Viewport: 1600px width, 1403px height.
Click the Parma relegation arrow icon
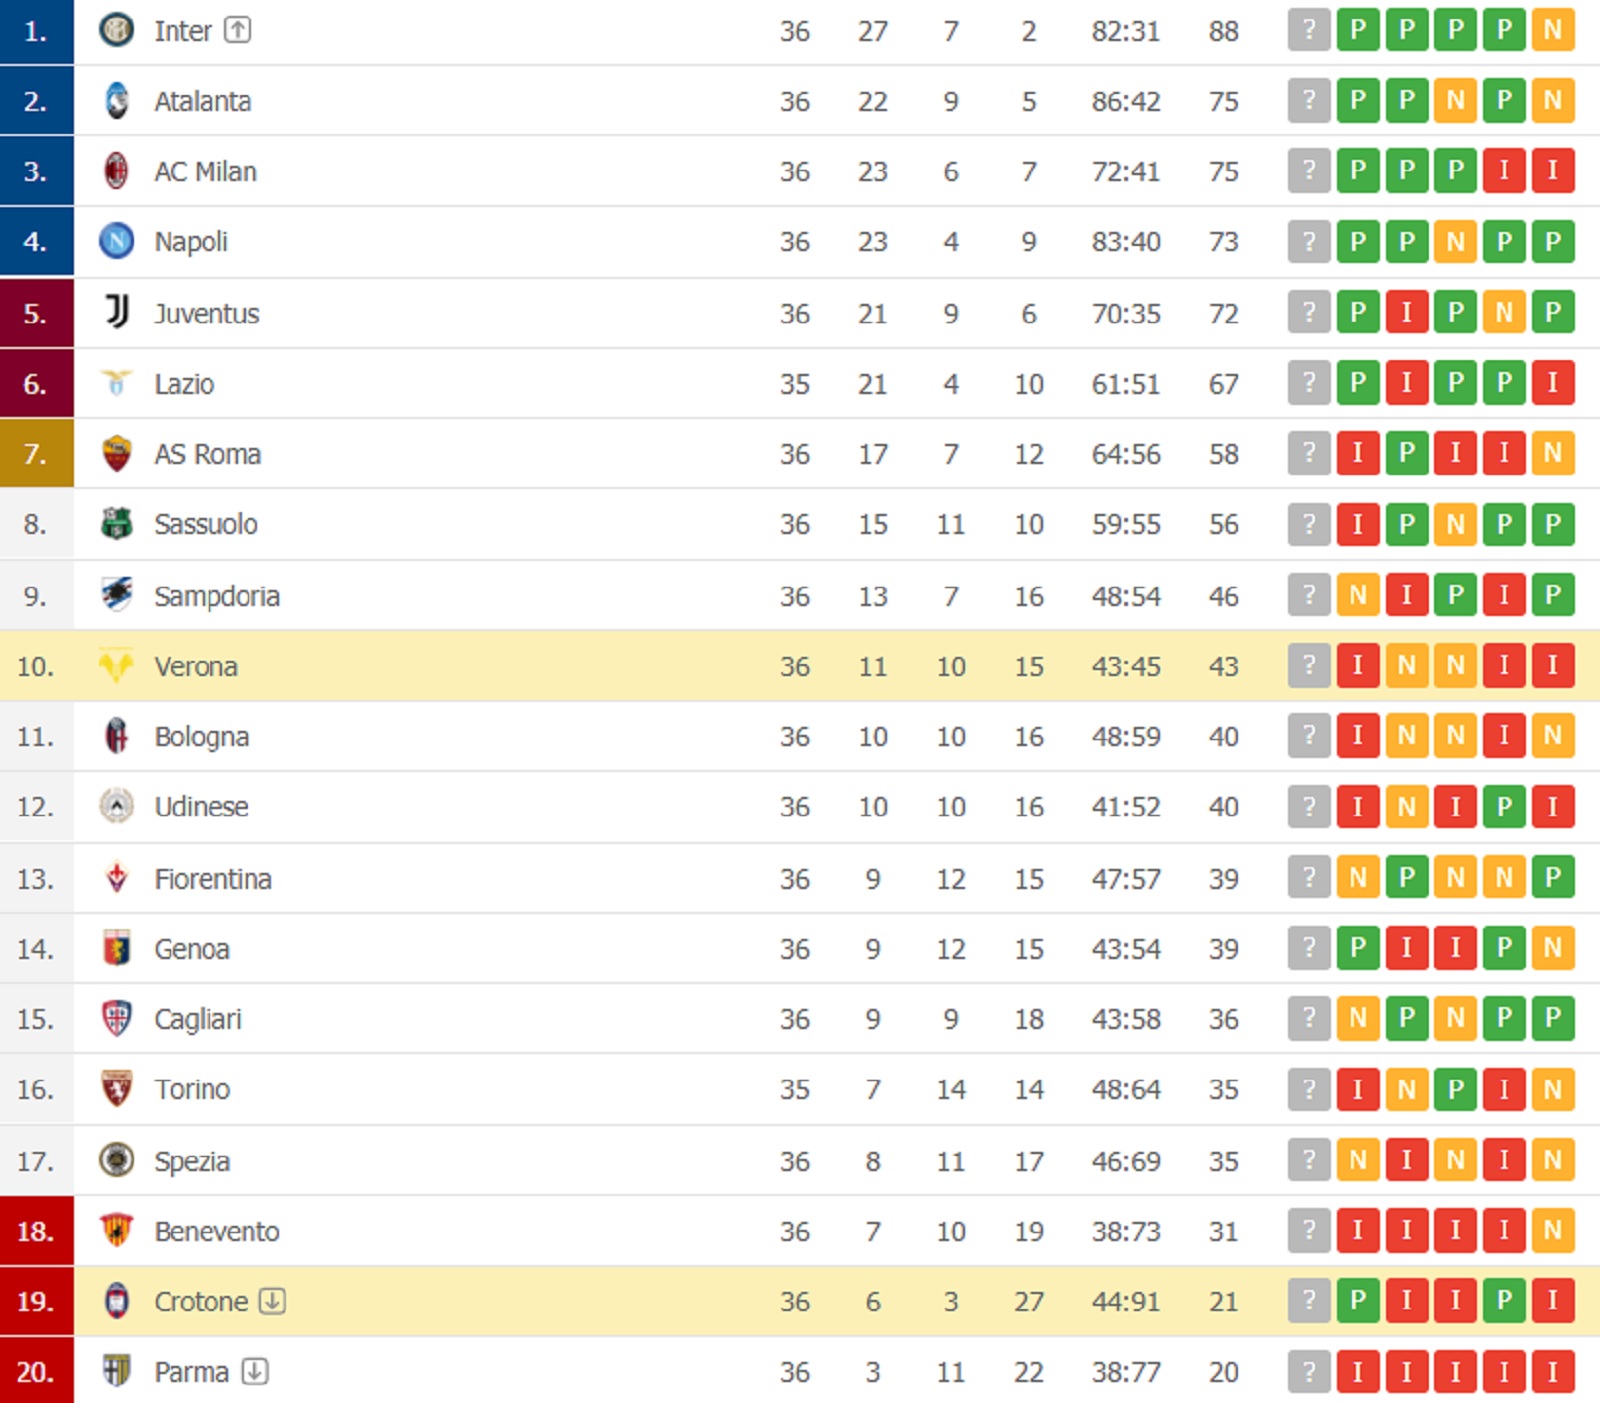coord(255,1371)
